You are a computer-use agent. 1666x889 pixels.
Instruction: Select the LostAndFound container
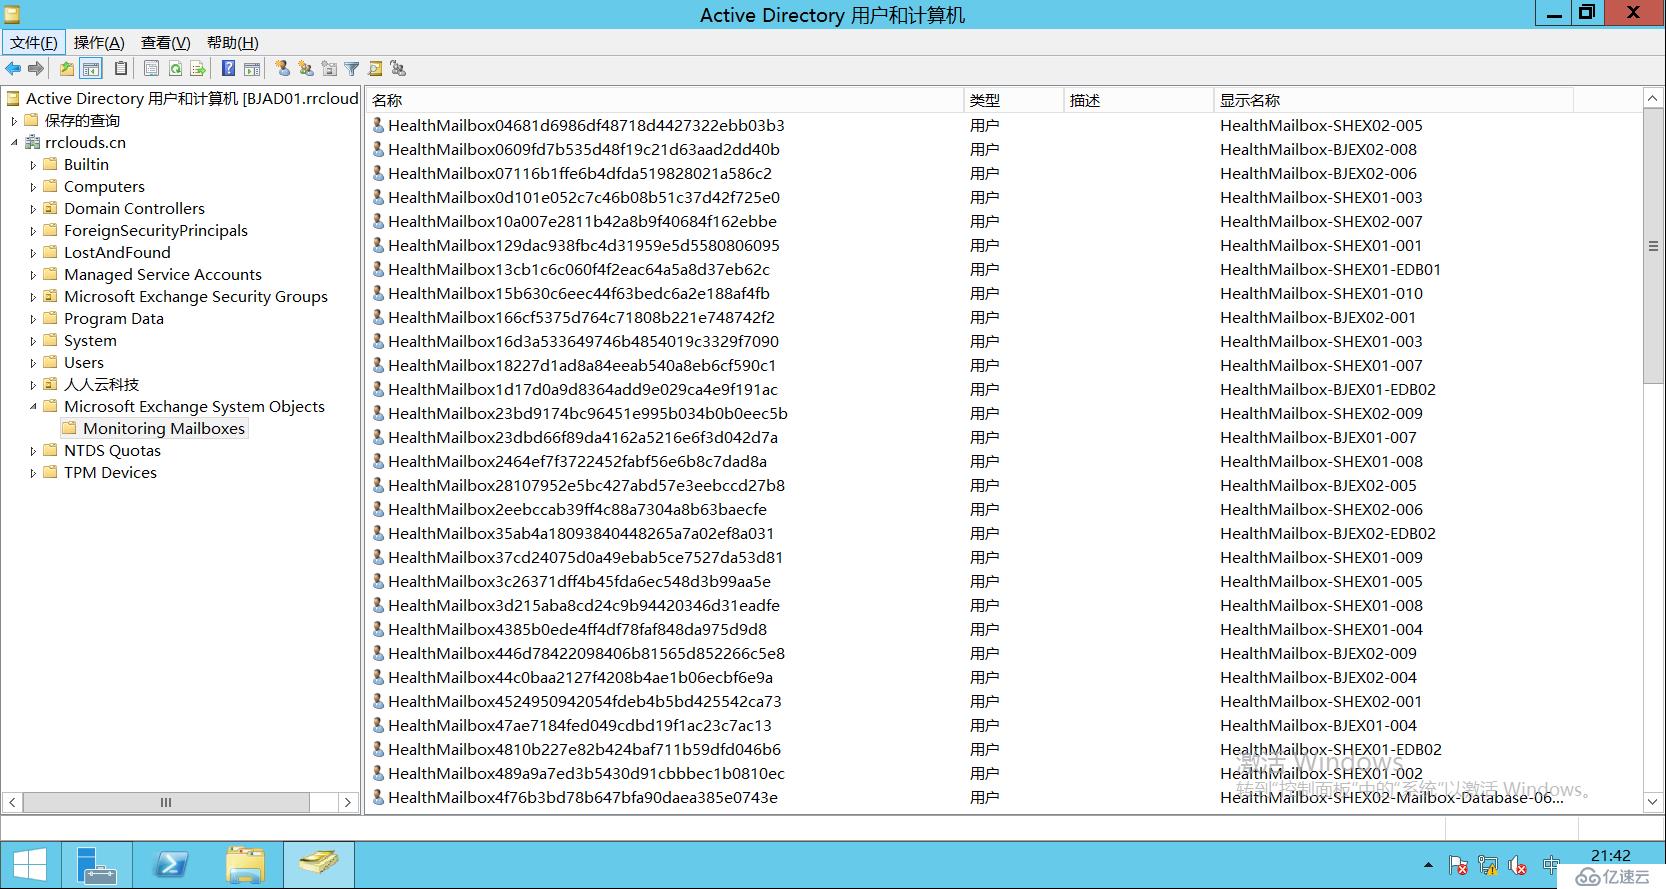pos(117,253)
